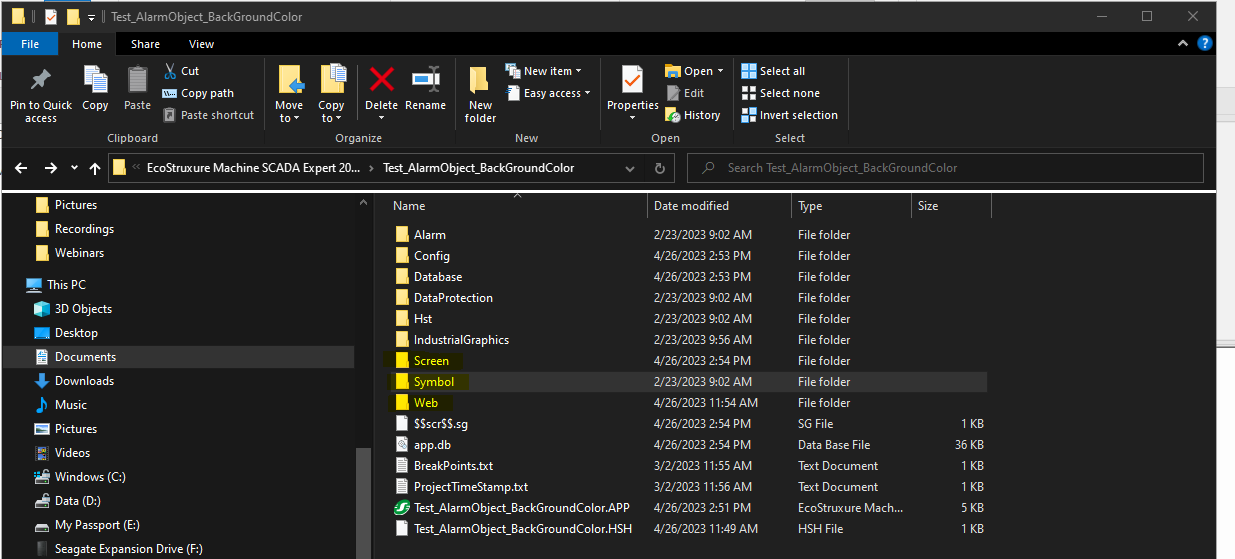Select the Alarm folder
This screenshot has height=559, width=1235.
430,235
